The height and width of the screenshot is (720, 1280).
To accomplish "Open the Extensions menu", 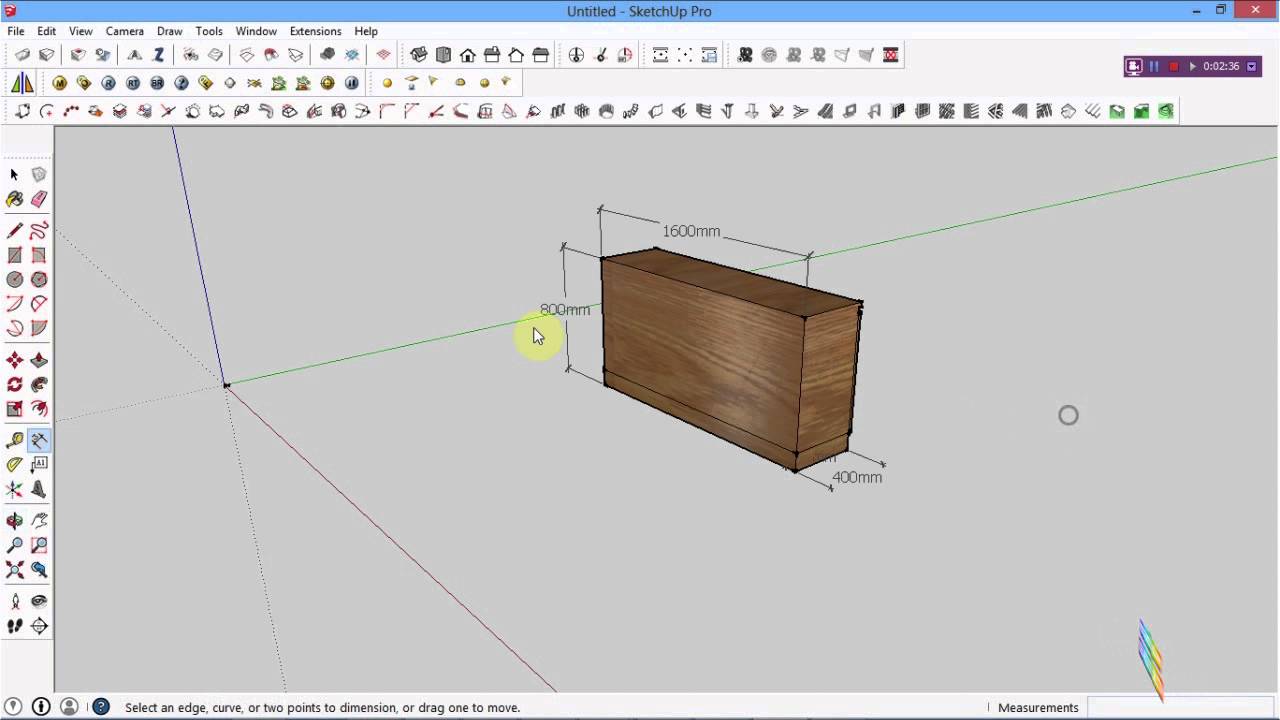I will point(315,31).
